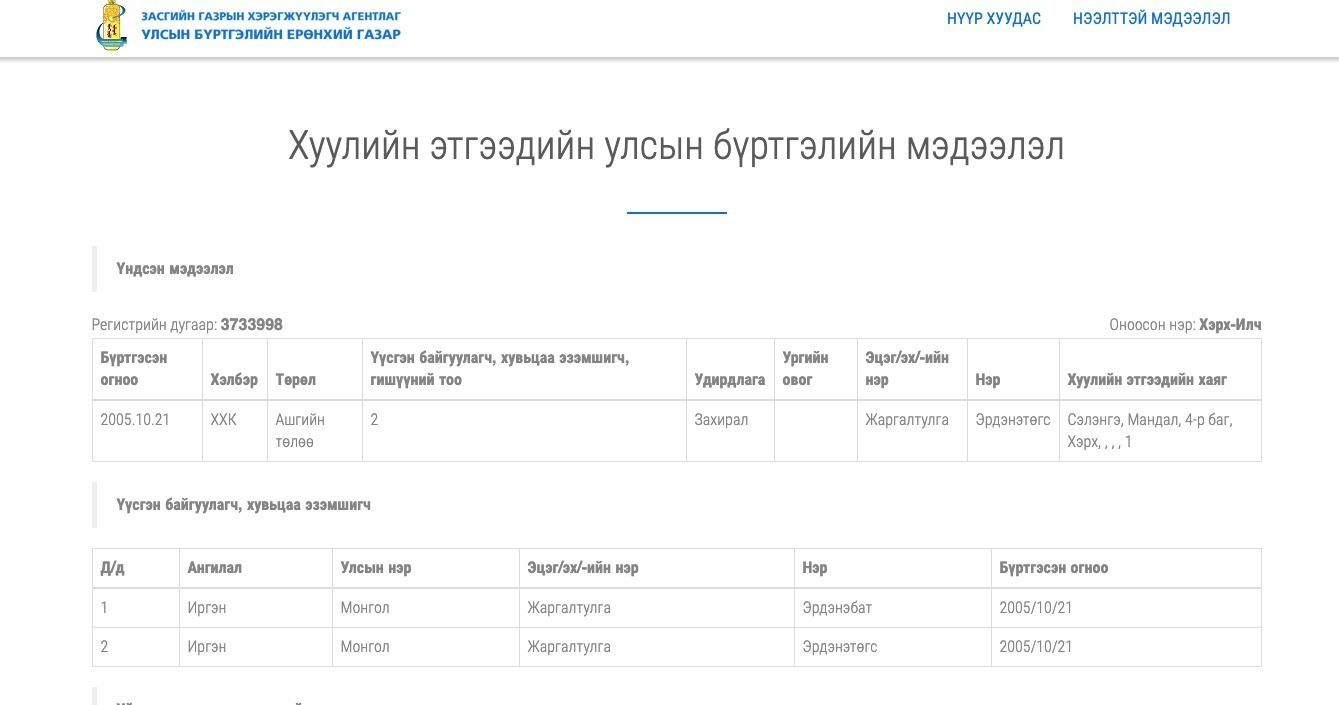Image resolution: width=1339 pixels, height=705 pixels.
Task: Click the page heading Хуулийн этгээдийн улсын бүртгэлийн мэдээлэл
Action: pyautogui.click(x=676, y=146)
